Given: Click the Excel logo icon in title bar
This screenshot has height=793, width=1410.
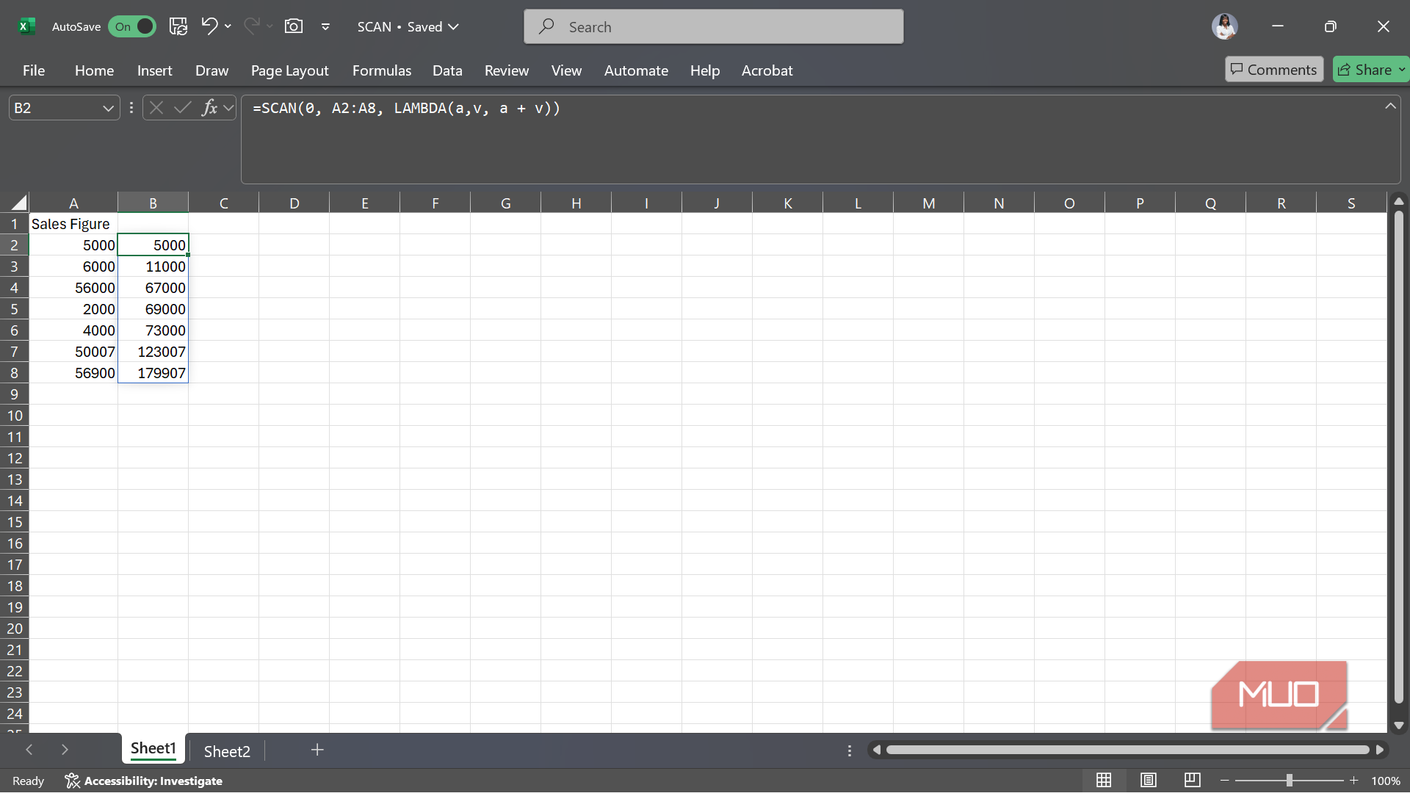Looking at the screenshot, I should [27, 27].
